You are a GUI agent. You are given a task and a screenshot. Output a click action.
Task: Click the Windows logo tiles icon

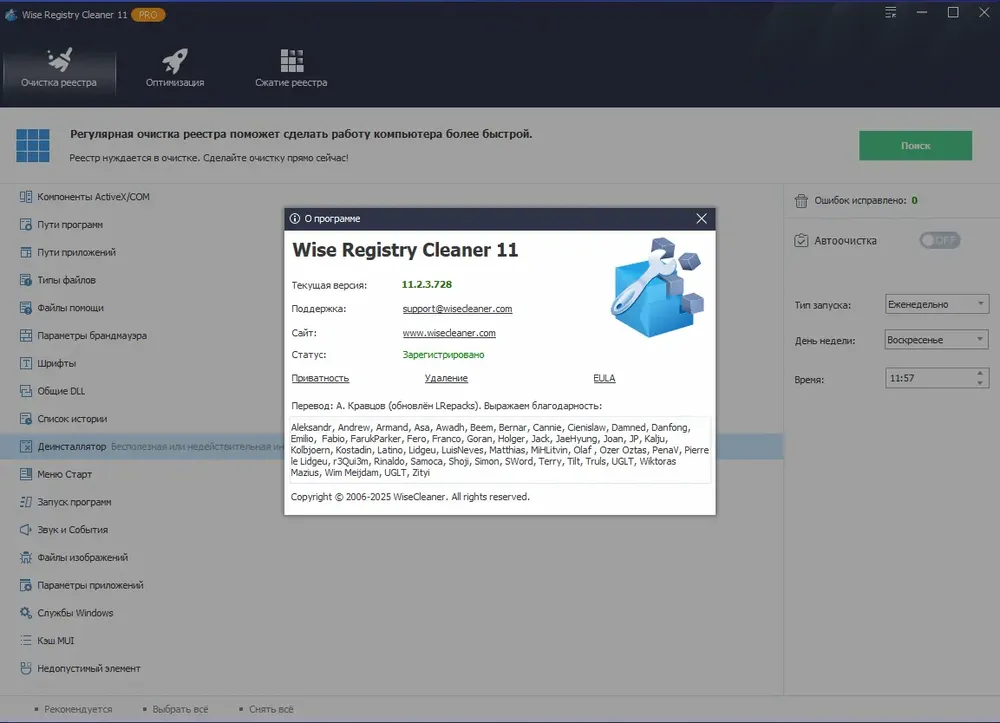[33, 145]
